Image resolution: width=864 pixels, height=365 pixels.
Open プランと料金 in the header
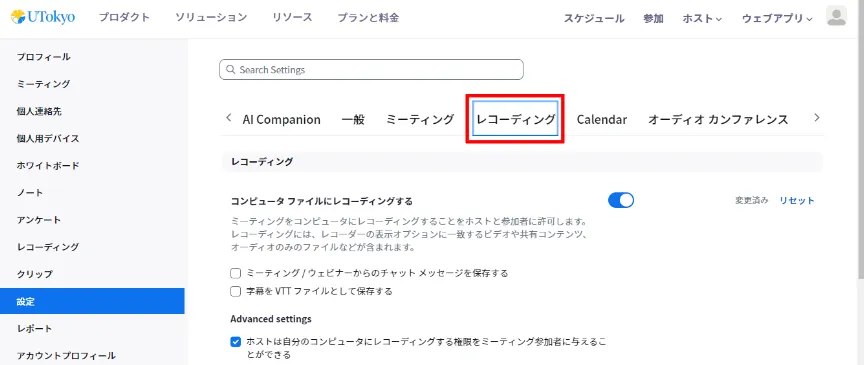coord(368,18)
